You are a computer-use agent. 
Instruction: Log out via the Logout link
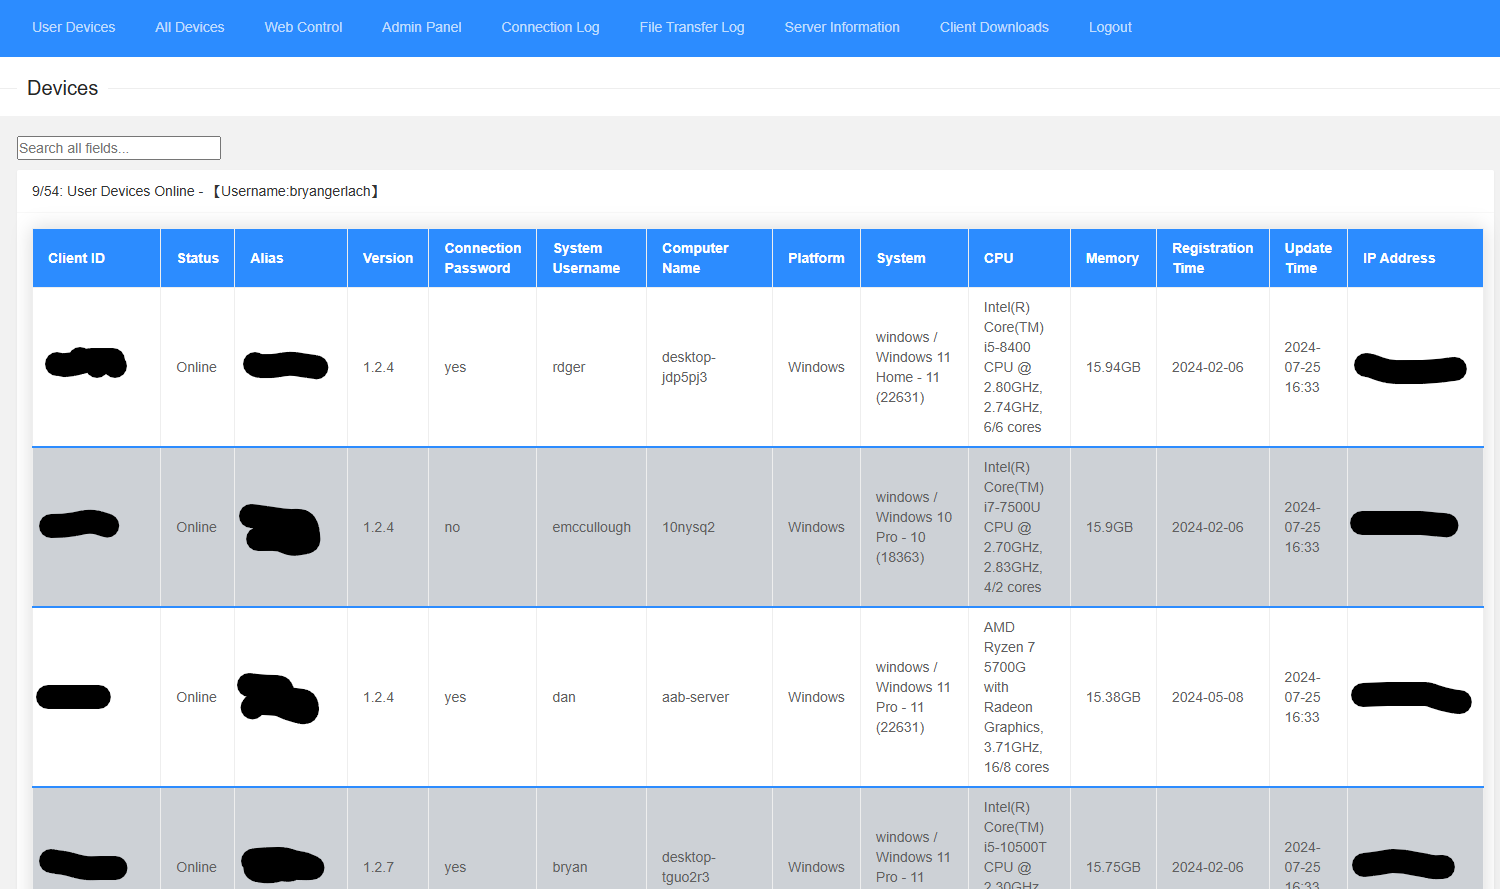coord(1110,27)
